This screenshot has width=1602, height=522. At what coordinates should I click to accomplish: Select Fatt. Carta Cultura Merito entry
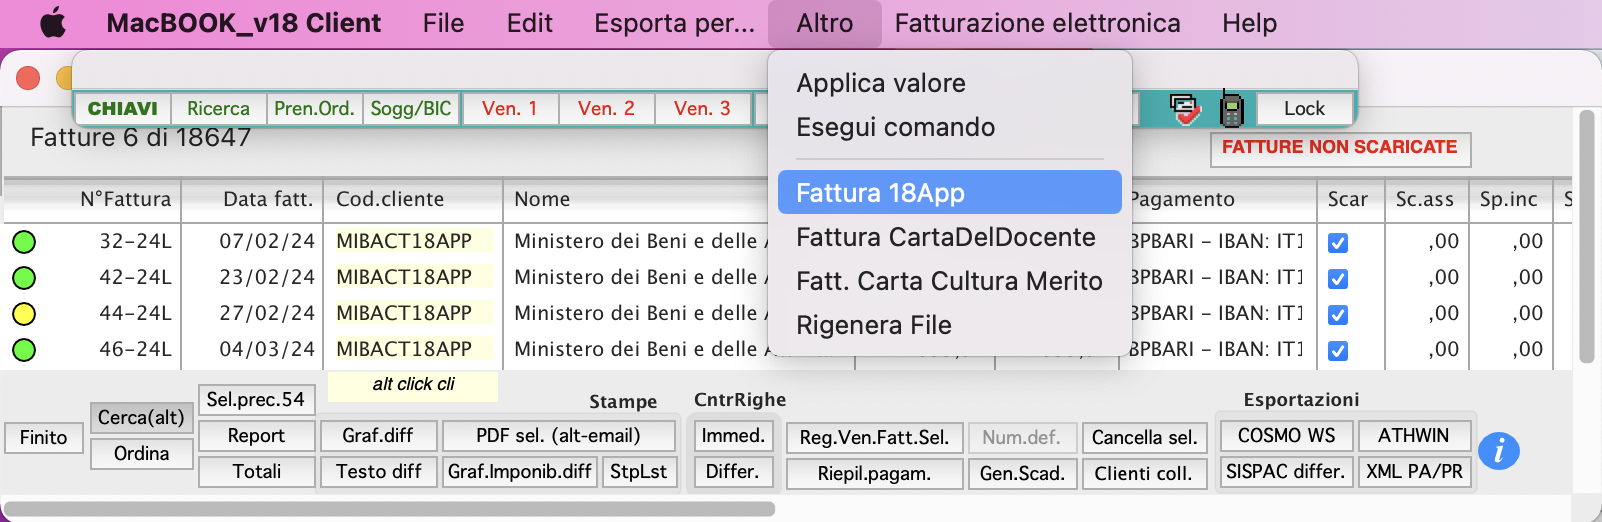pos(949,281)
